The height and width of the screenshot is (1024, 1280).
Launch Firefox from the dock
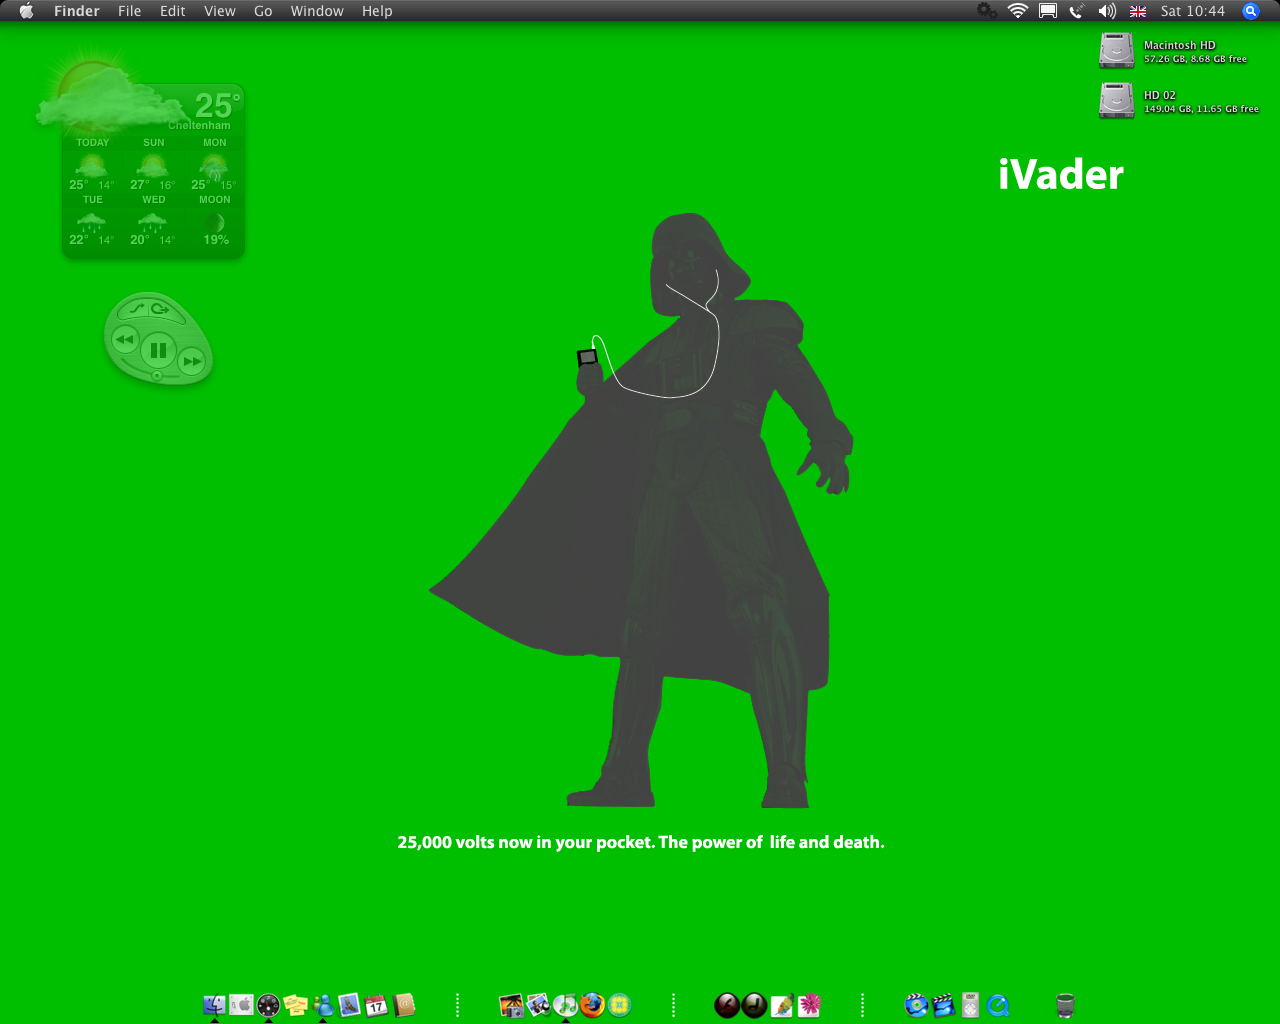pyautogui.click(x=592, y=1005)
